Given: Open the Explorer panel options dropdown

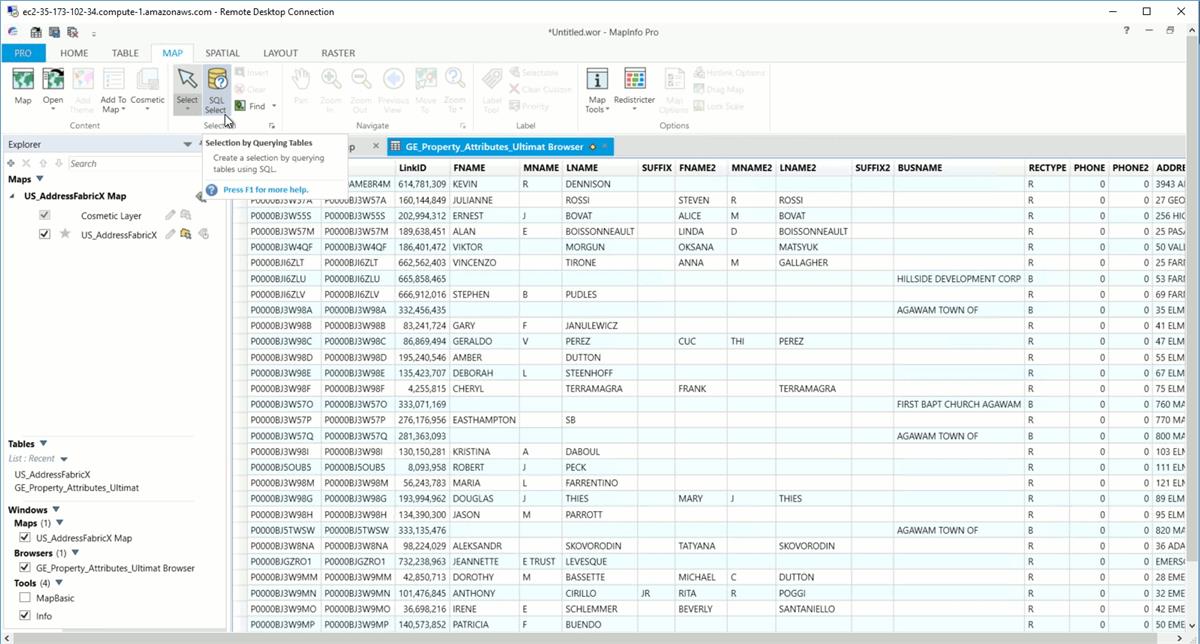Looking at the screenshot, I should (187, 145).
